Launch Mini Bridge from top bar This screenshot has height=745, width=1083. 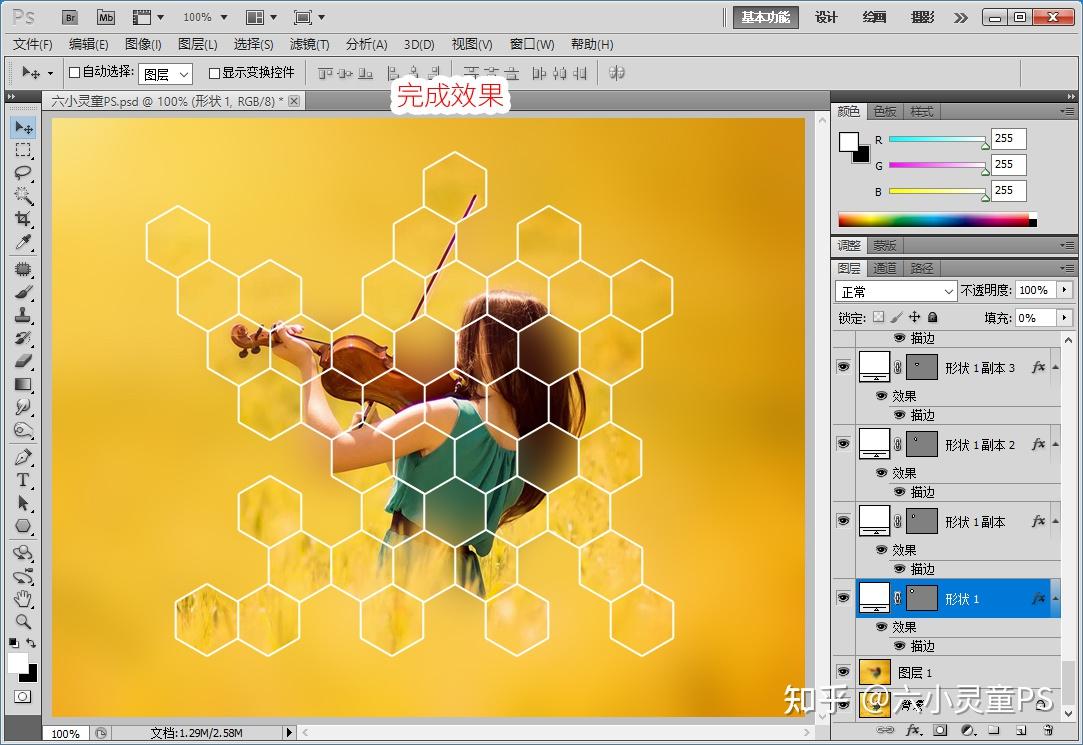pos(106,17)
